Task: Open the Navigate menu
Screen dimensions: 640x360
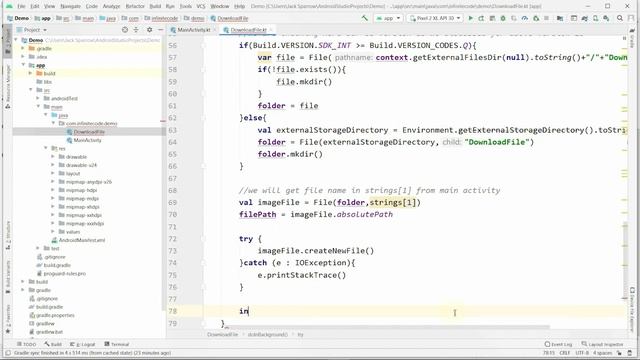Action: click(70, 6)
